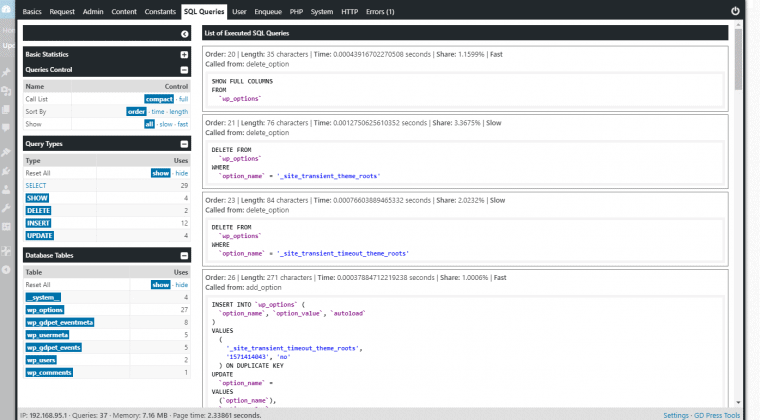Open the Settings link in footer
The width and height of the screenshot is (760, 420).
pos(676,416)
